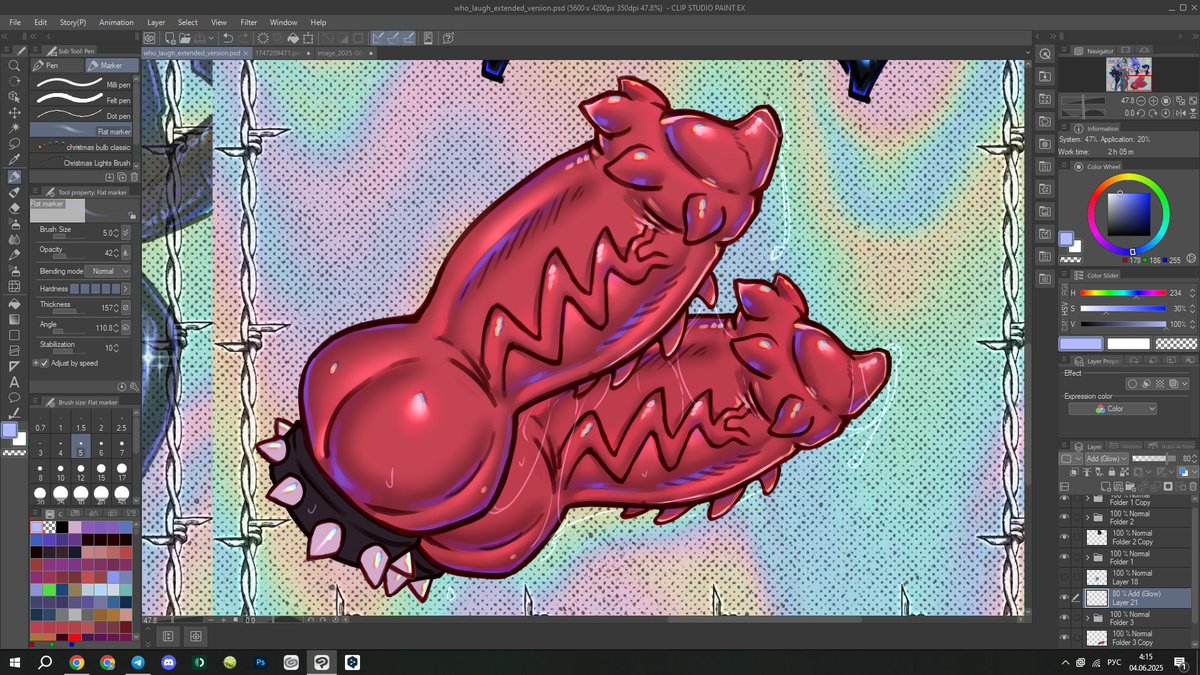Toggle Adjust by speed checkbox

[x=44, y=363]
